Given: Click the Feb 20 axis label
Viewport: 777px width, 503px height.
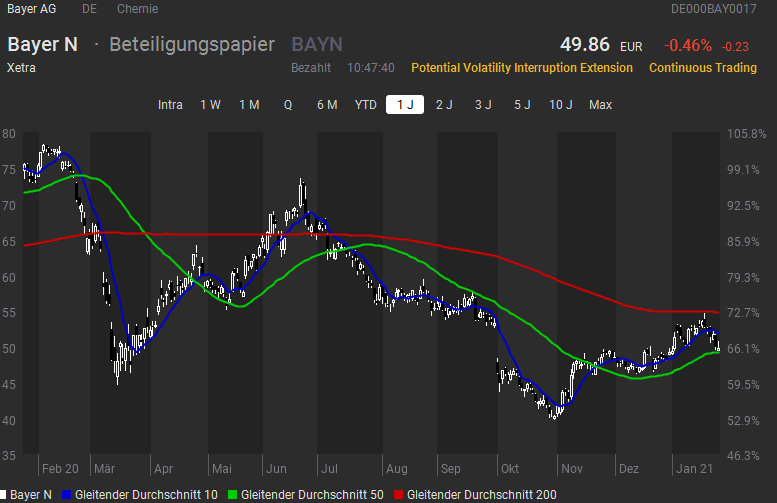Looking at the screenshot, I should click(x=60, y=469).
